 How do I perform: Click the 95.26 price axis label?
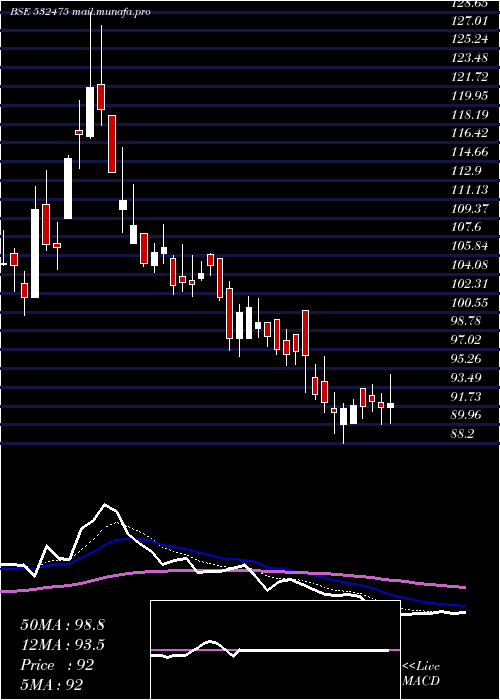tap(467, 359)
